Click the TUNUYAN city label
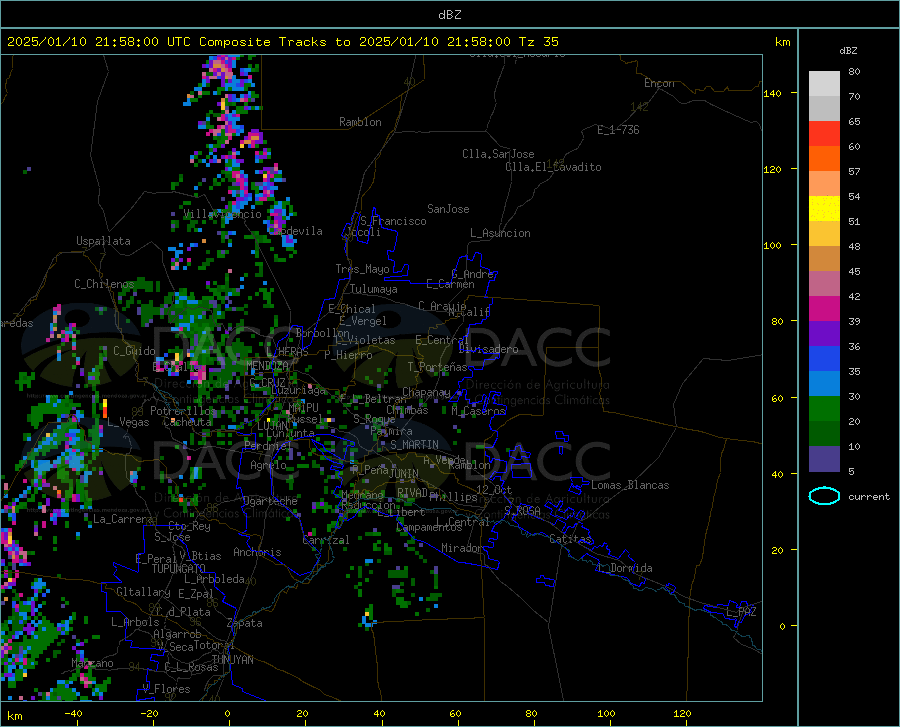Viewport: 900px width, 727px height. pos(232,660)
